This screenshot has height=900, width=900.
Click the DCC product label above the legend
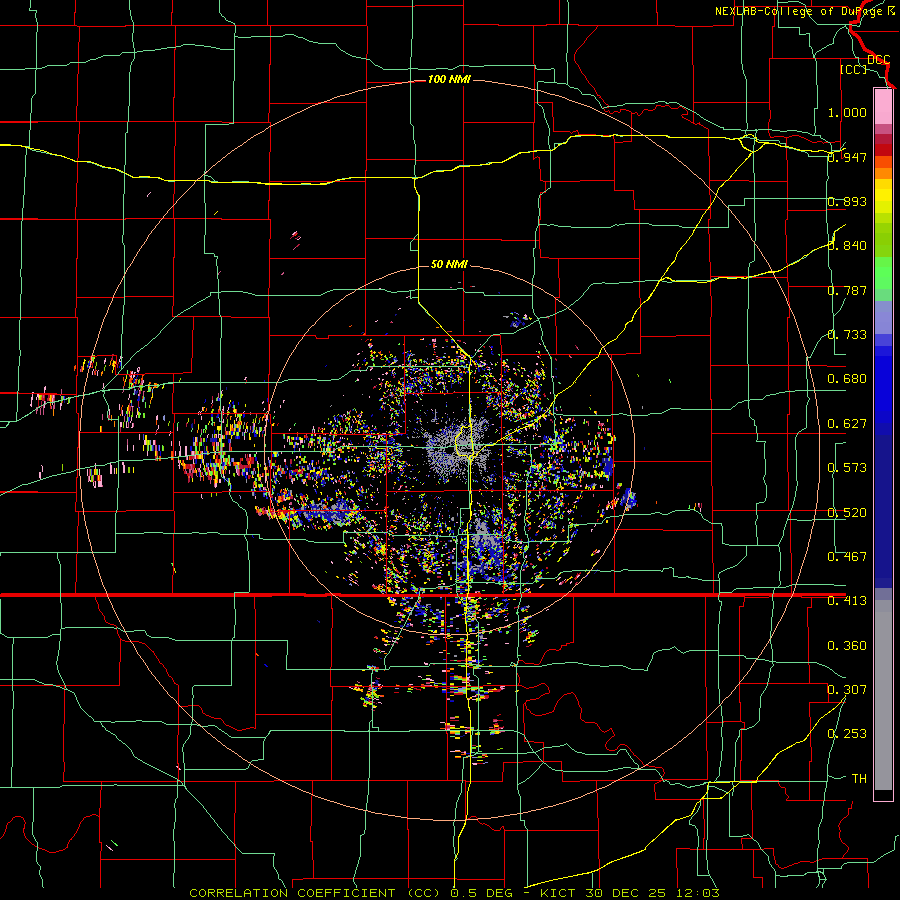point(879,60)
